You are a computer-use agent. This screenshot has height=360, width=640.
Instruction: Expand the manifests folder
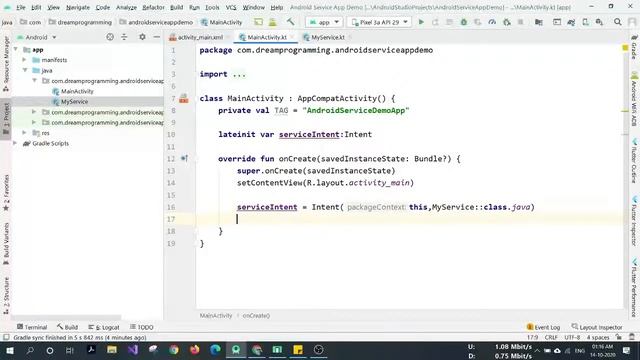[25, 60]
